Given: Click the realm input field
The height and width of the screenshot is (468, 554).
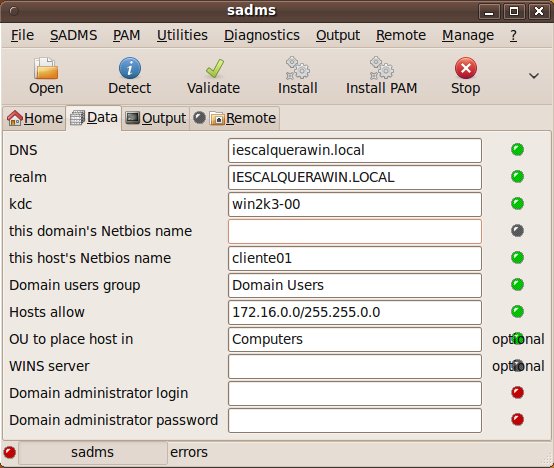Looking at the screenshot, I should point(355,177).
